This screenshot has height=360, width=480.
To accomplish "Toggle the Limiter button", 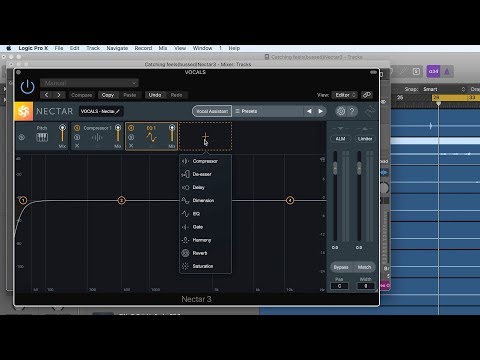I will pyautogui.click(x=365, y=139).
